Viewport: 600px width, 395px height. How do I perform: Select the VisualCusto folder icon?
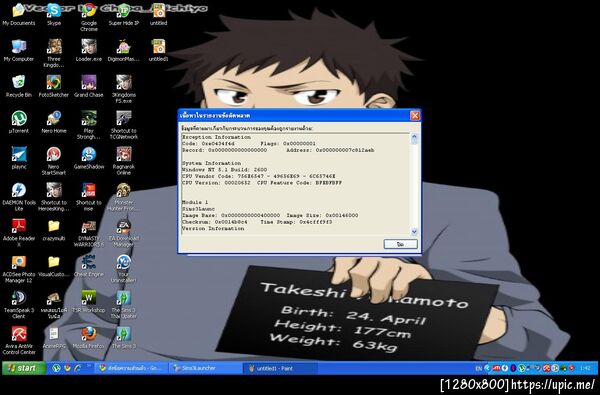(54, 266)
